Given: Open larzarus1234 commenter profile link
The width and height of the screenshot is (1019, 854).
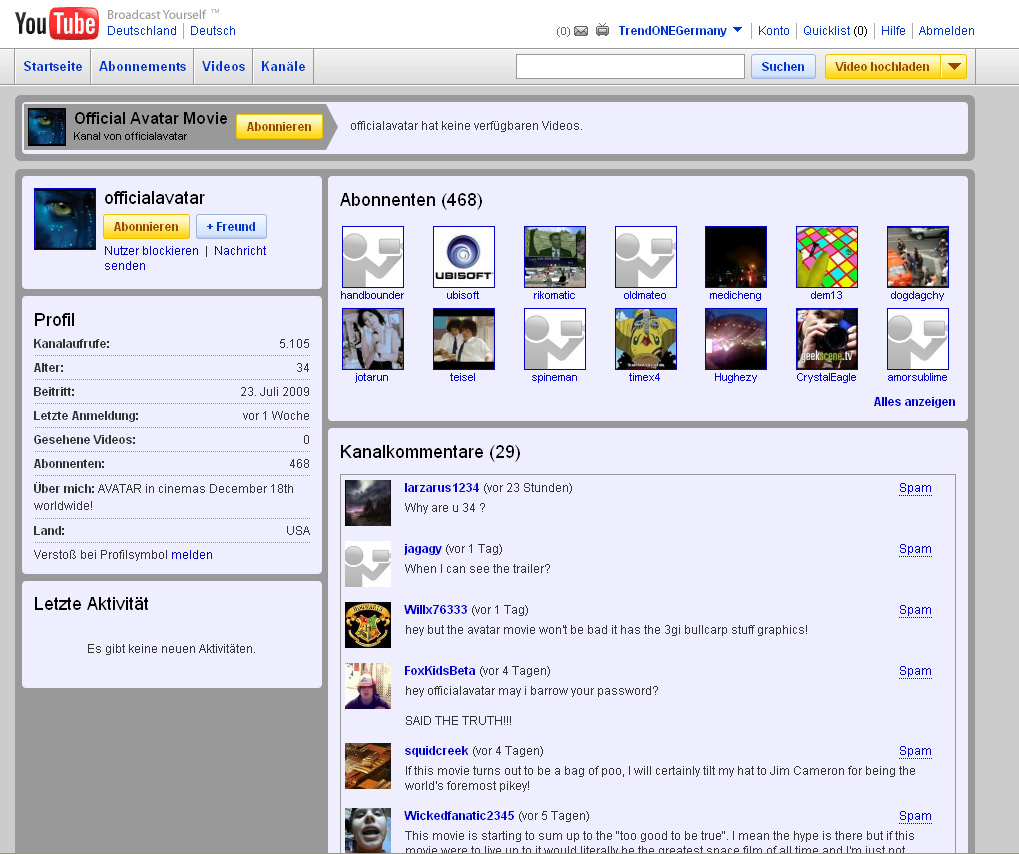Looking at the screenshot, I should [x=441, y=487].
